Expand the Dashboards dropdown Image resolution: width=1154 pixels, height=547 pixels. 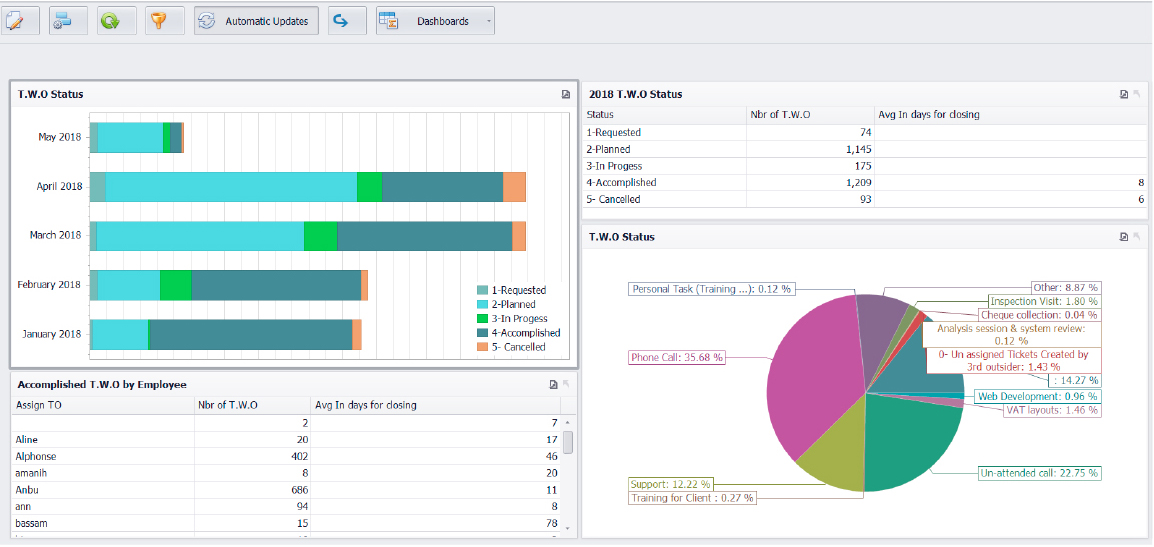[436, 21]
